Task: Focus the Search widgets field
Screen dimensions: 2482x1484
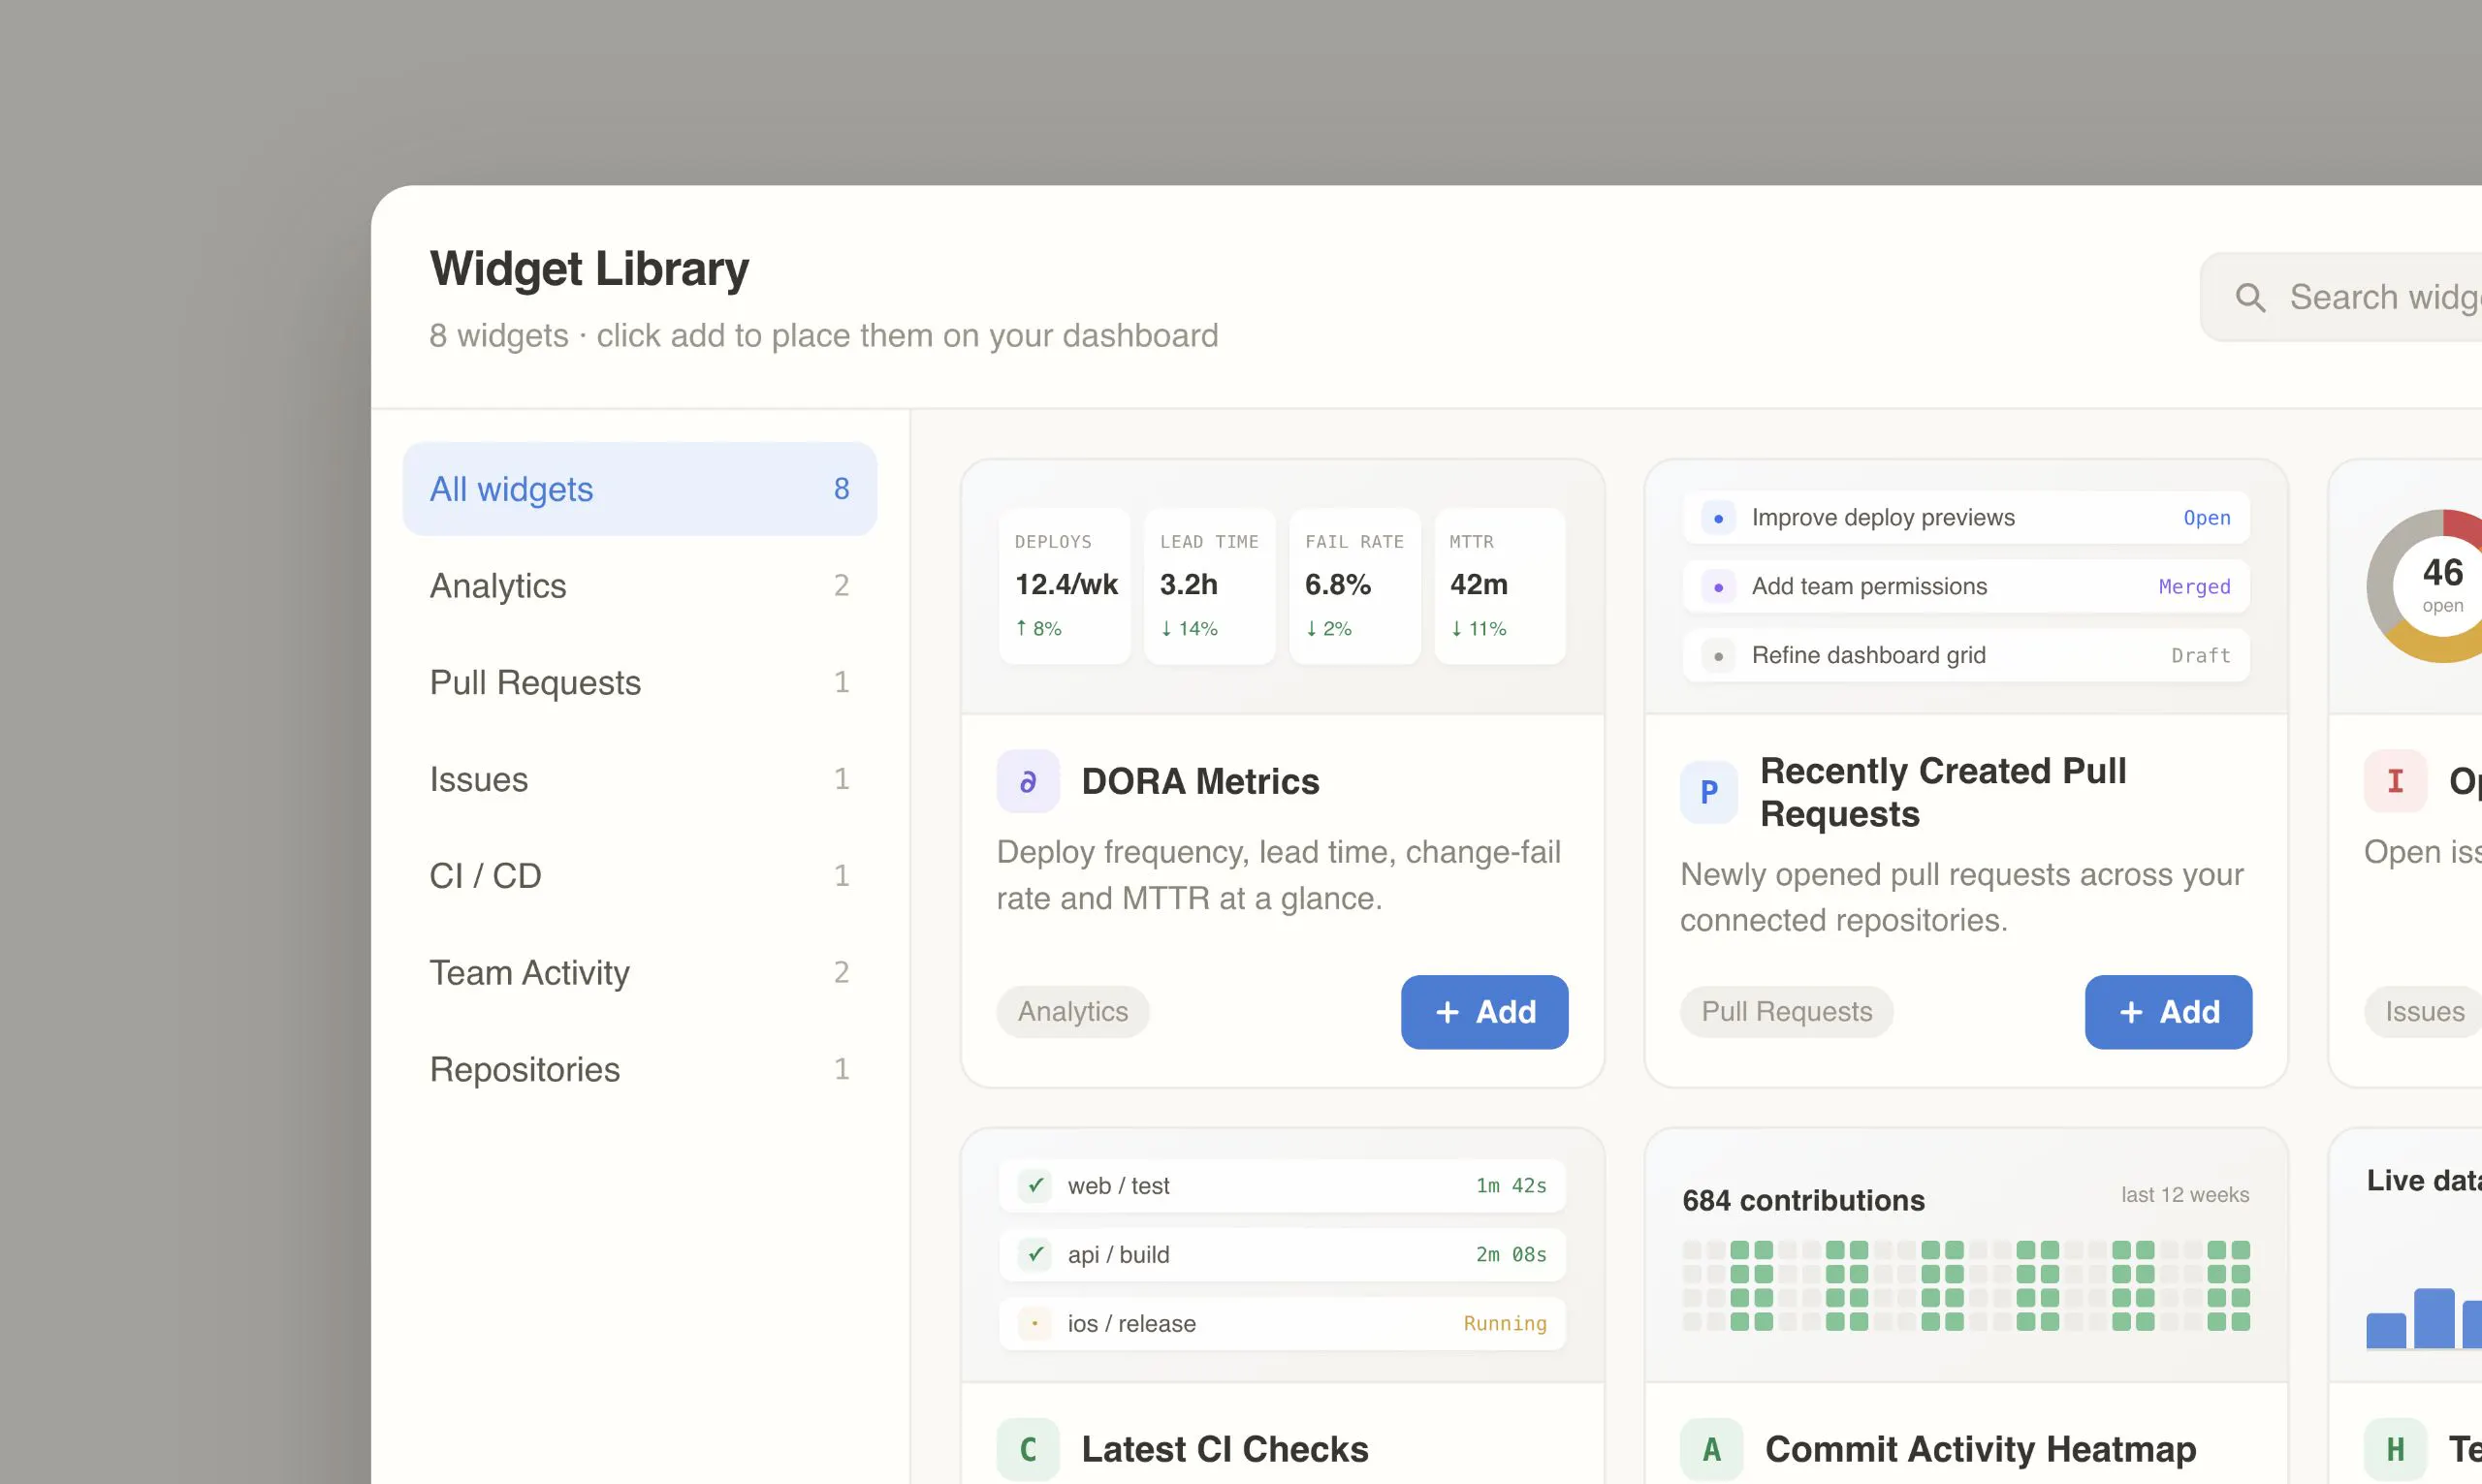Action: click(x=2341, y=297)
